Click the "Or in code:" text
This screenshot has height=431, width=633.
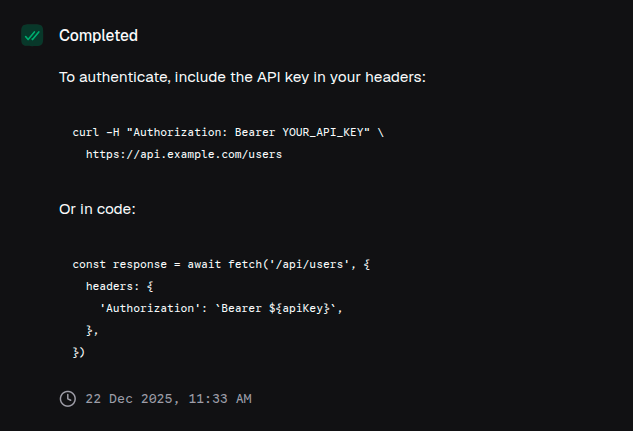pos(97,209)
